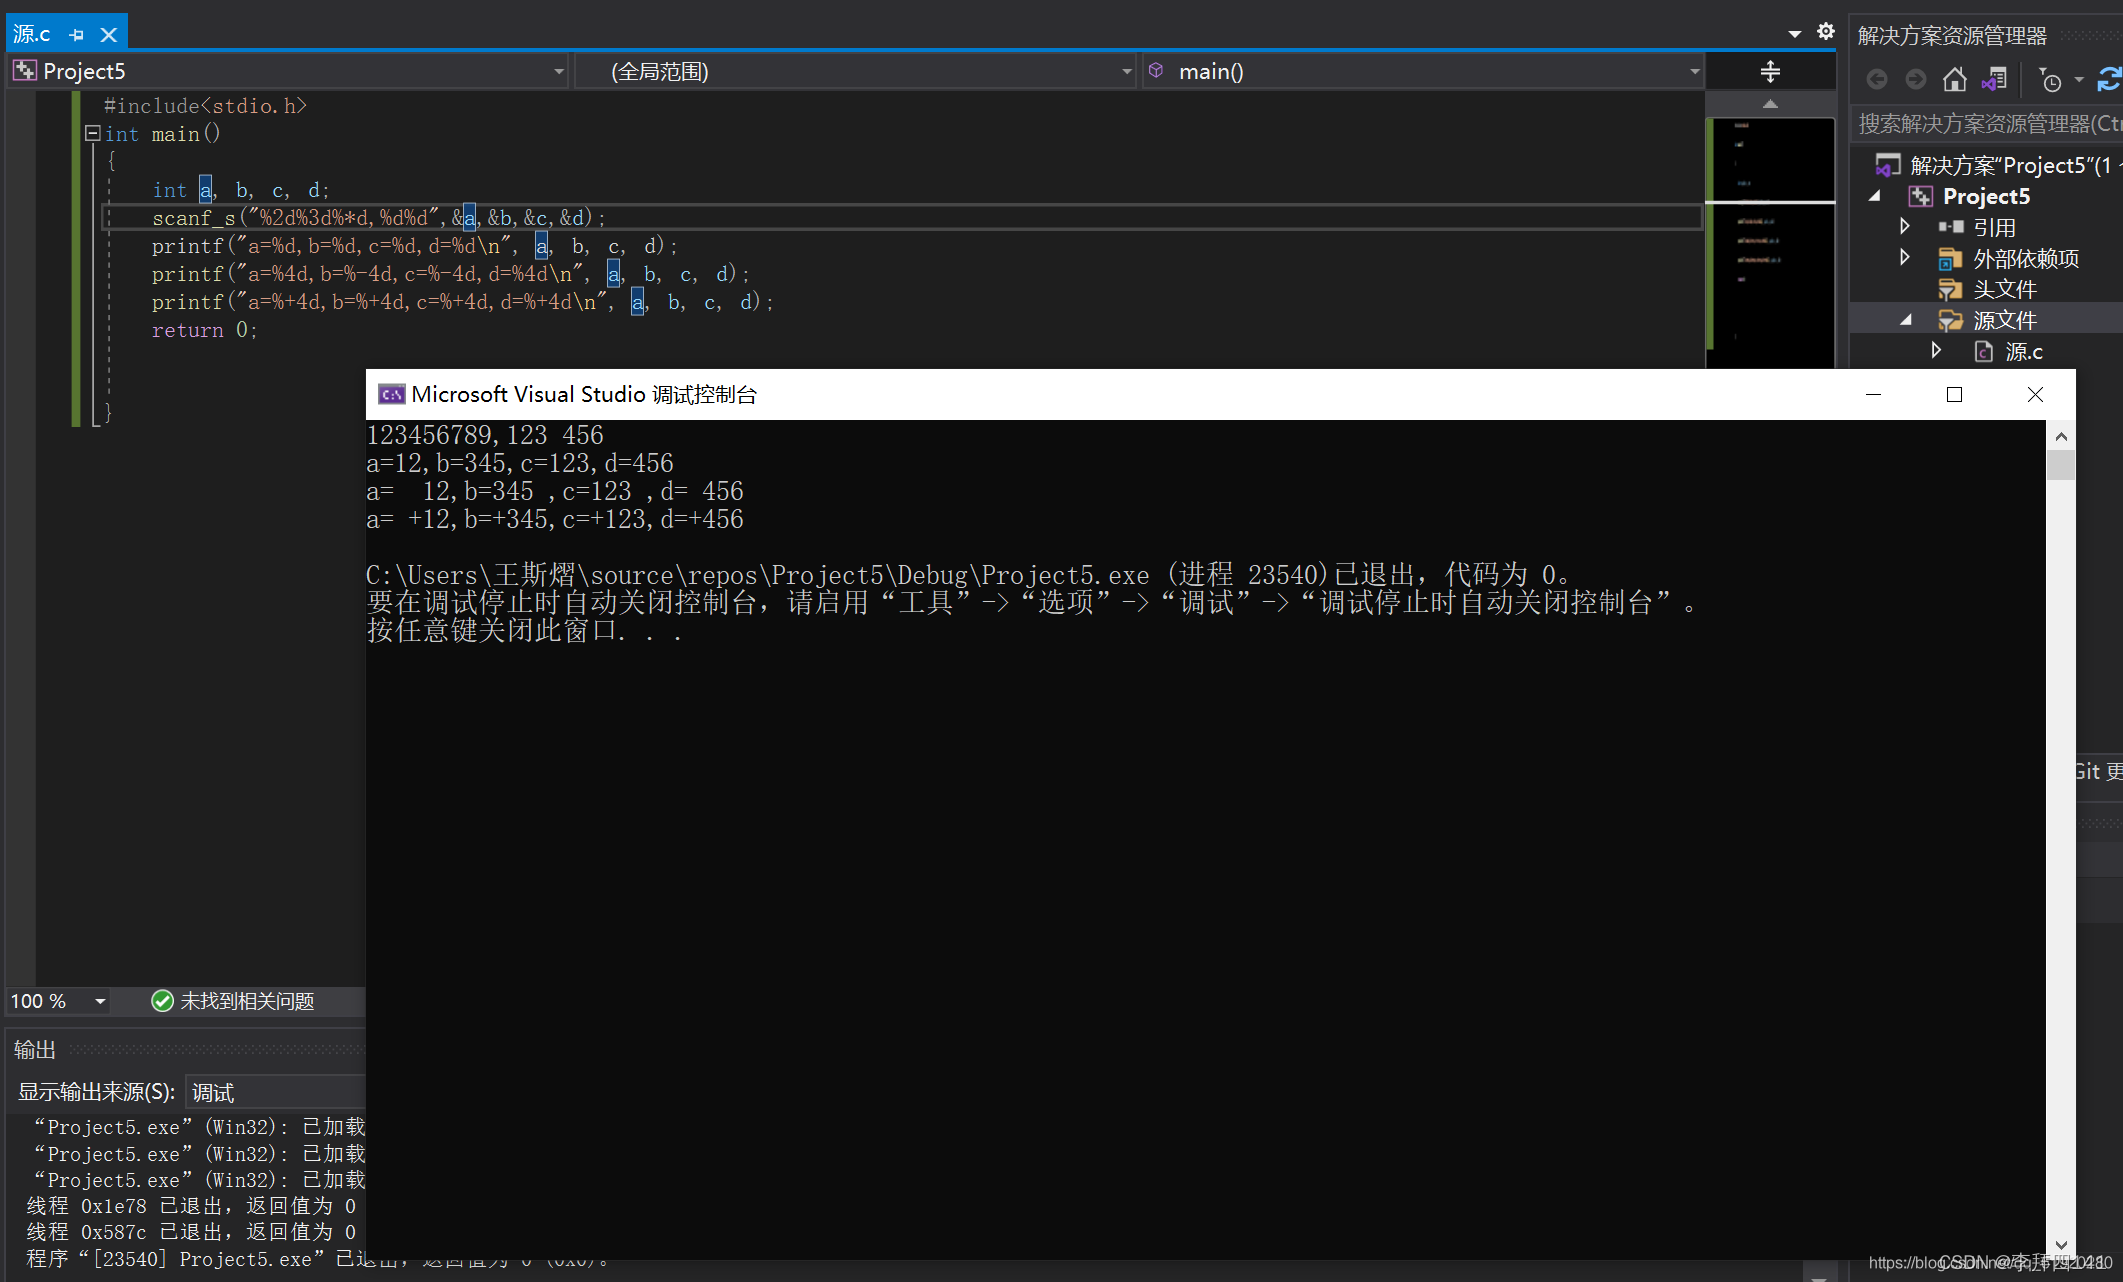Click the scanf_s line of code

pyautogui.click(x=378, y=217)
